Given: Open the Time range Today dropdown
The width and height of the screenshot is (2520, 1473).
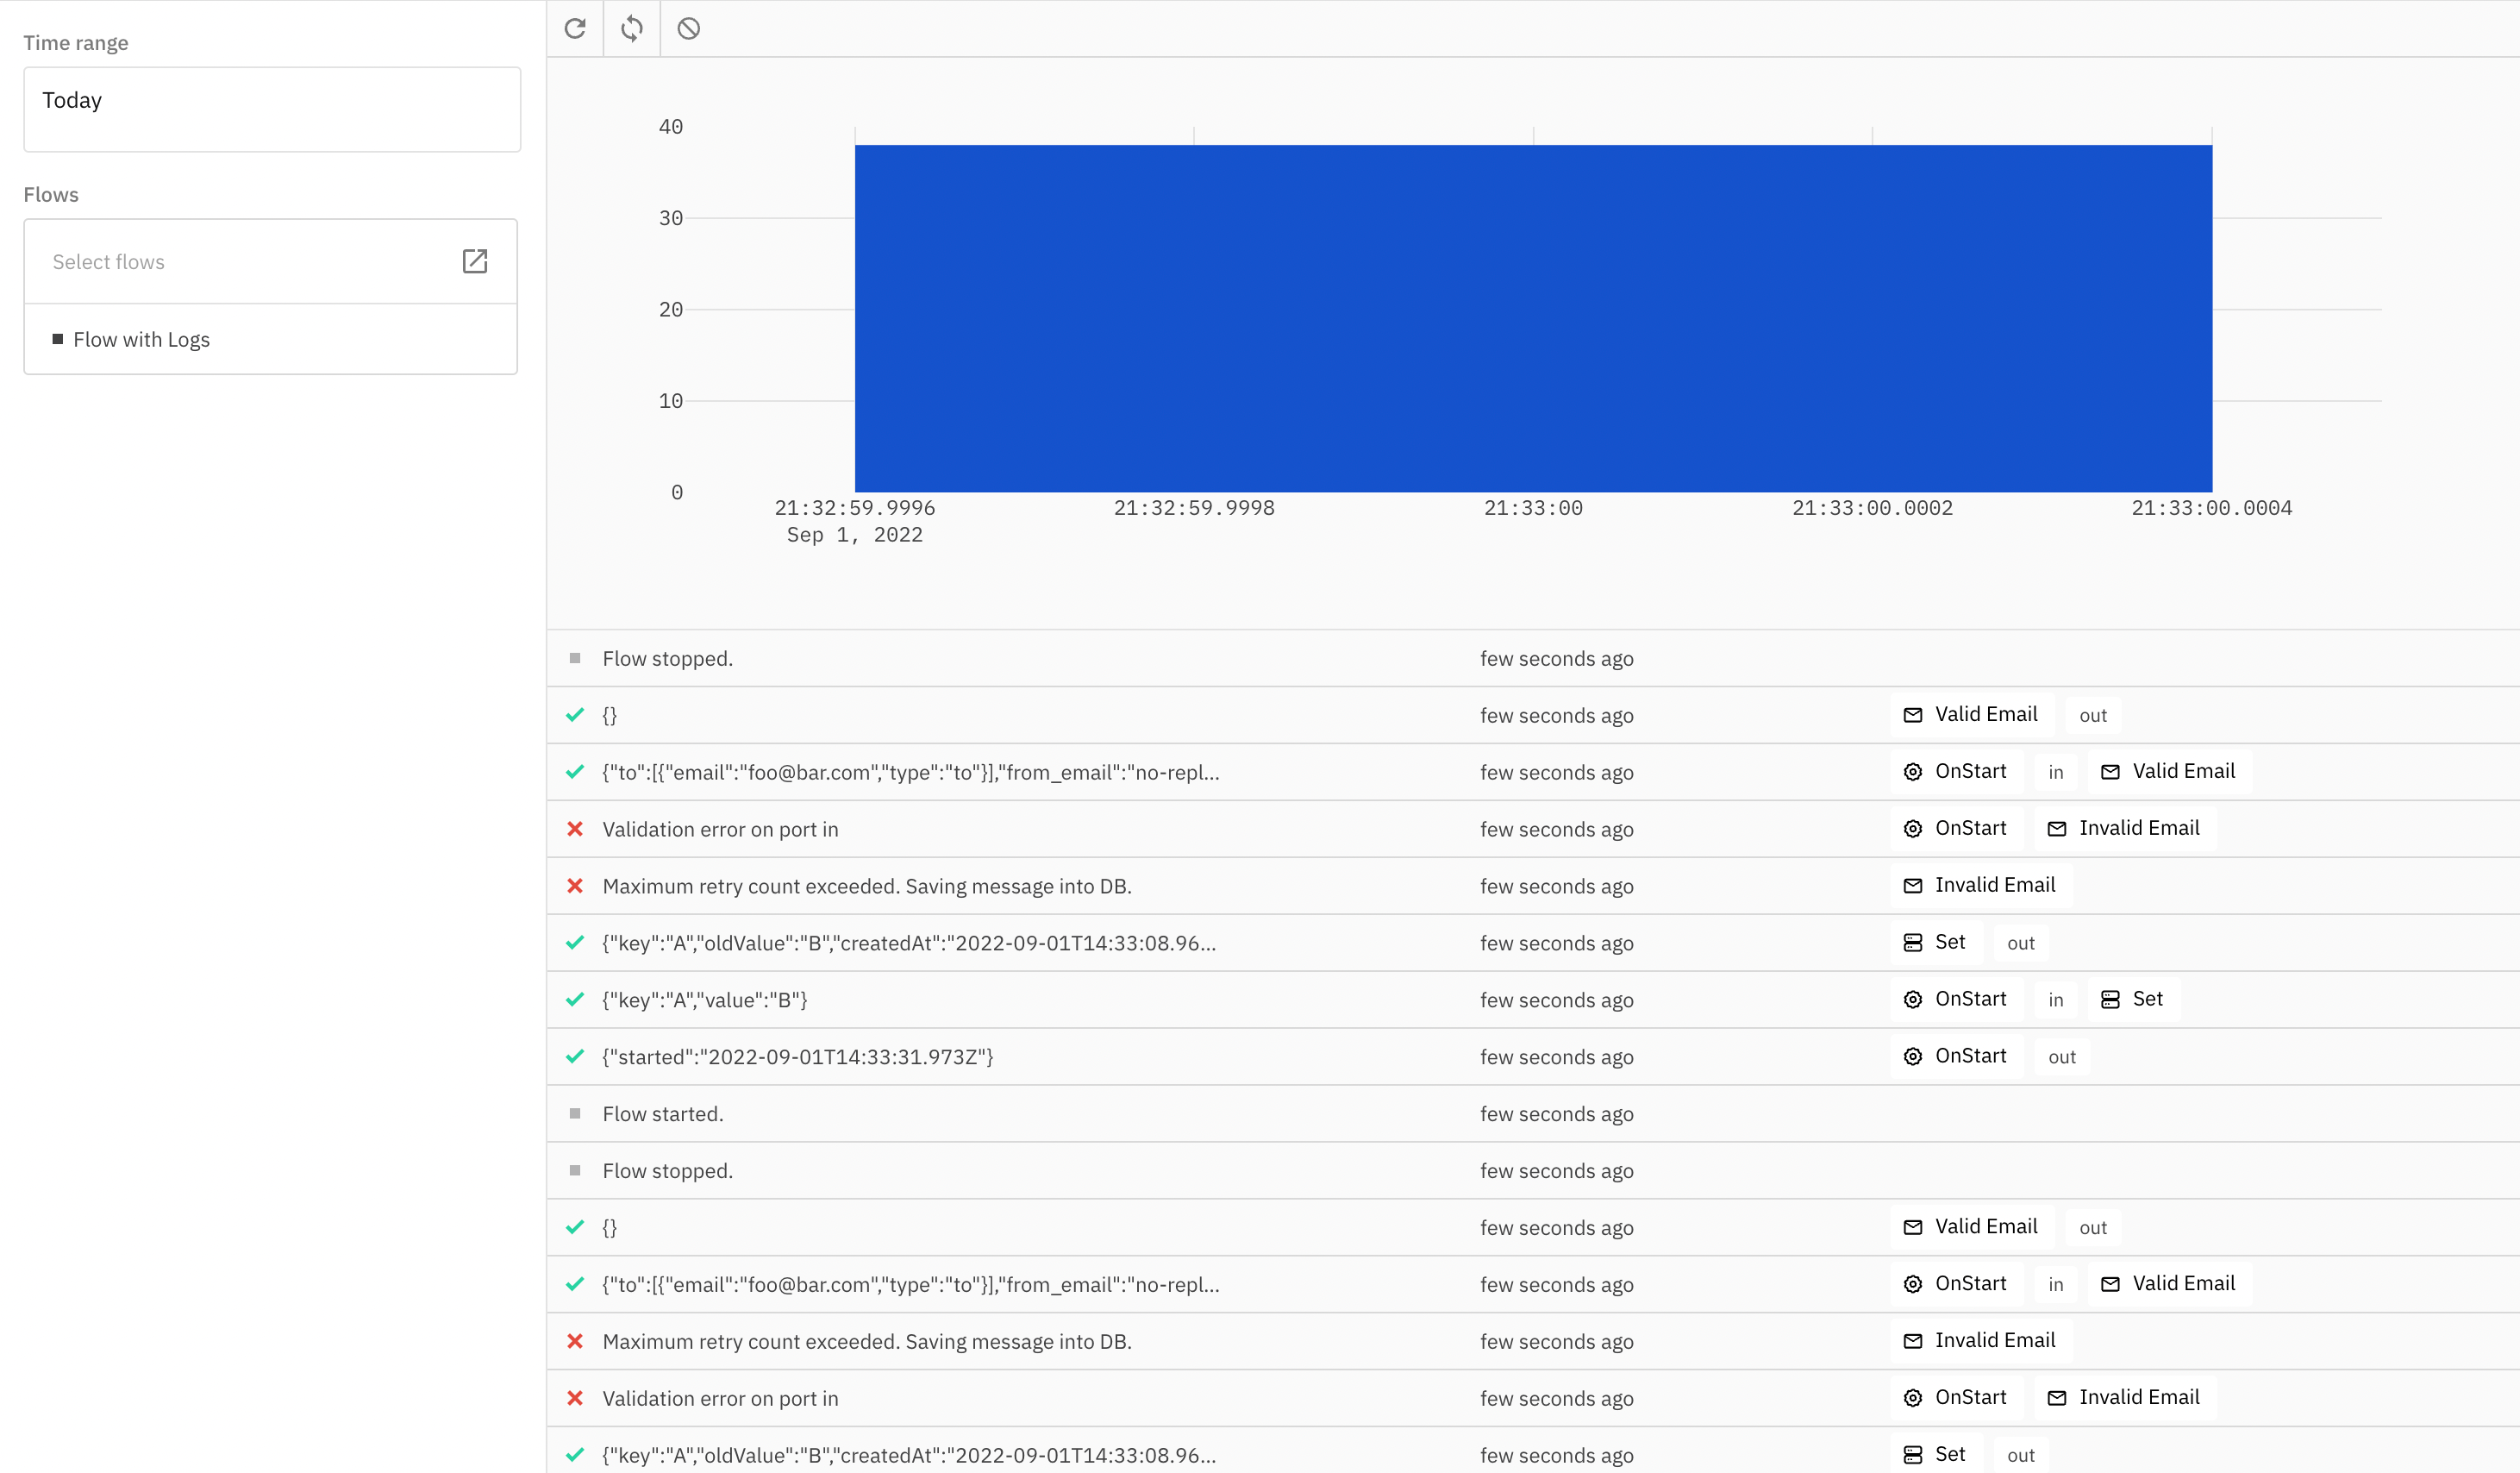Looking at the screenshot, I should point(272,109).
